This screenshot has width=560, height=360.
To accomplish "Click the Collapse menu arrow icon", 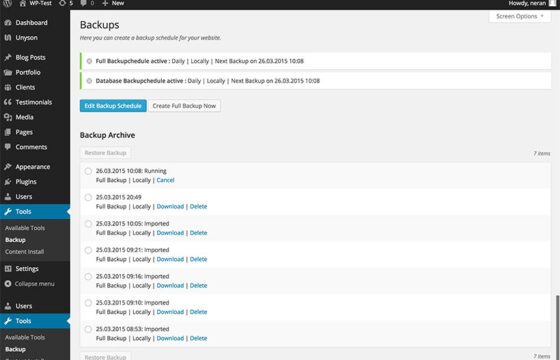I will pyautogui.click(x=8, y=284).
